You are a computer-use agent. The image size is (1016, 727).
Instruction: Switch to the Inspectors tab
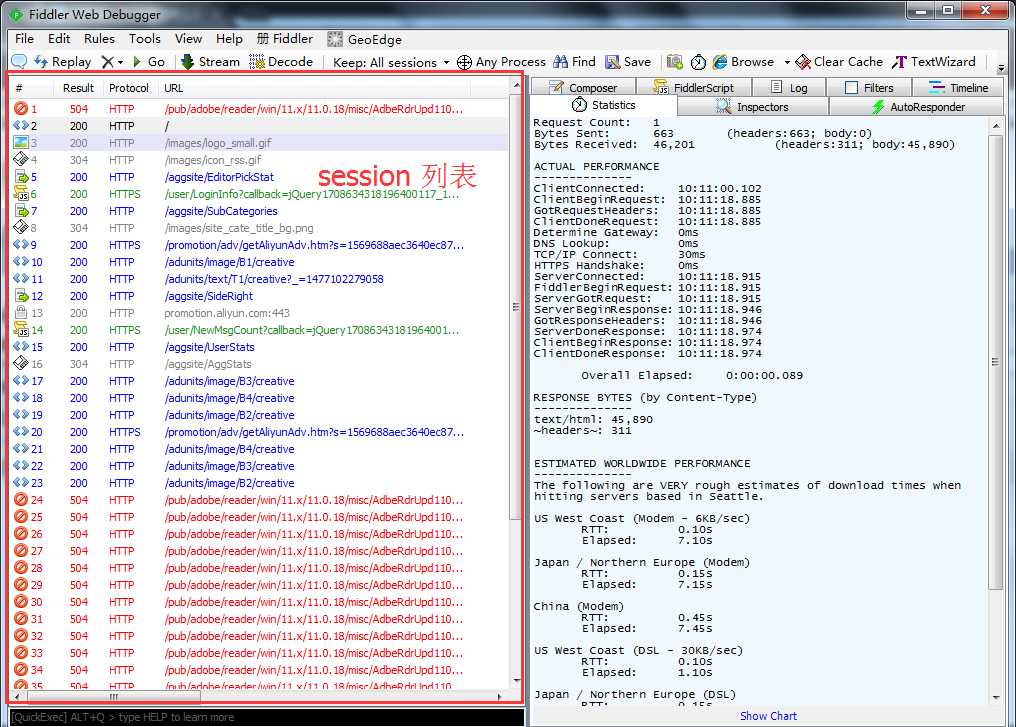pos(752,107)
